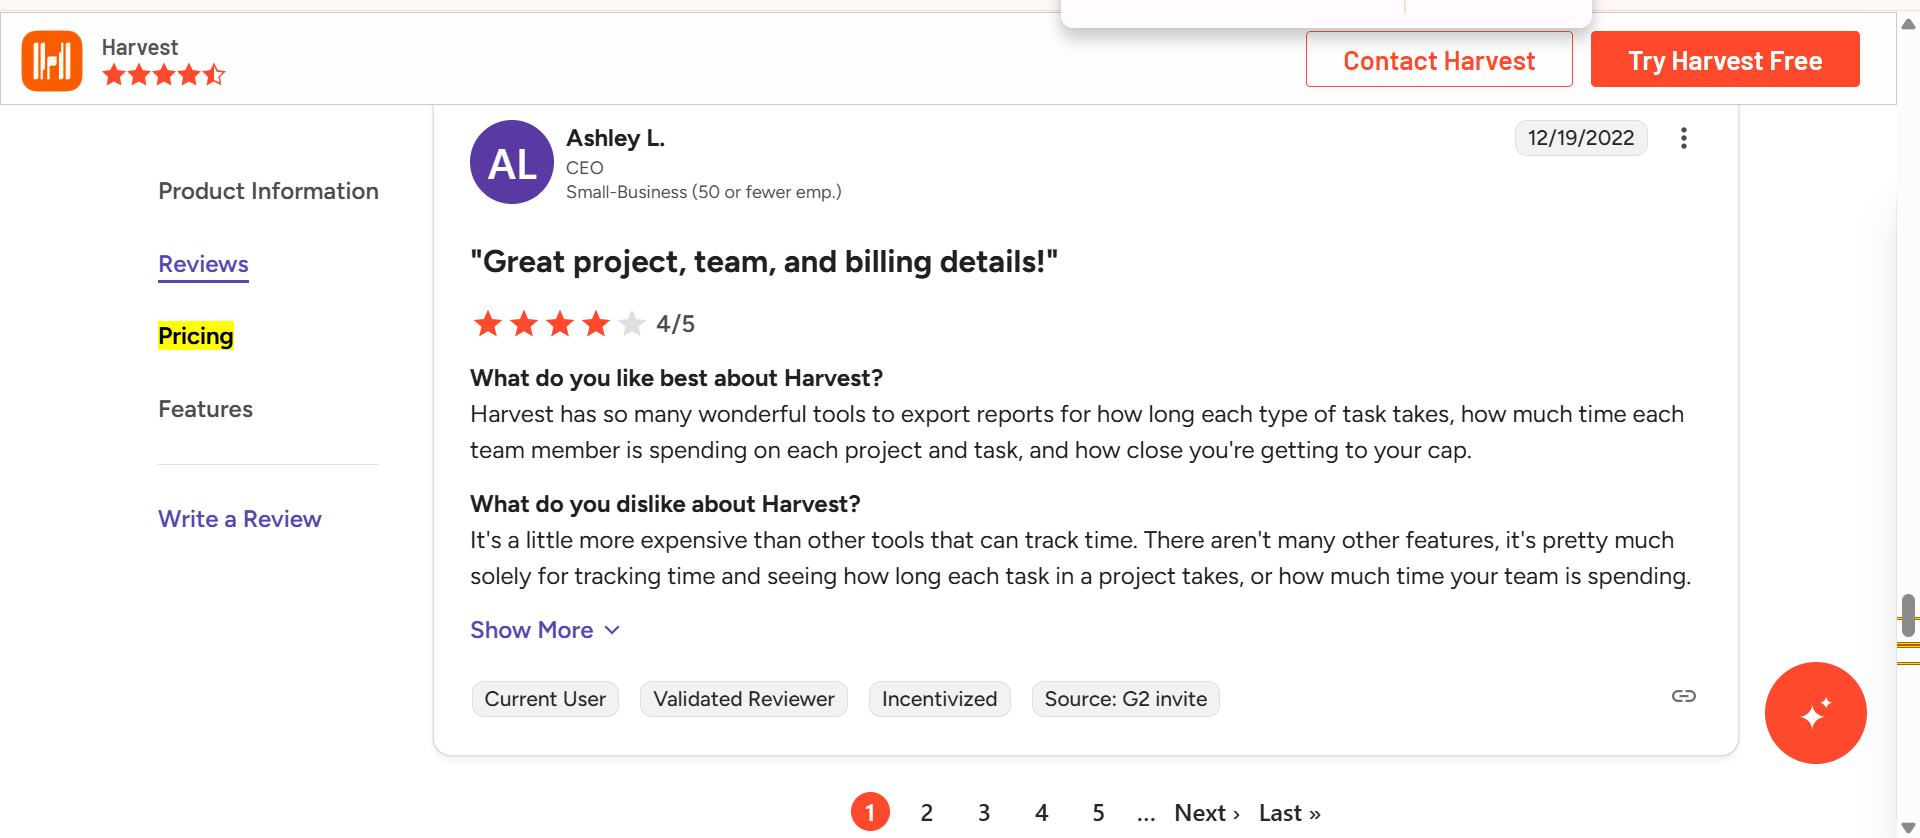The width and height of the screenshot is (1920, 838).
Task: Click Next page link
Action: pyautogui.click(x=1207, y=813)
